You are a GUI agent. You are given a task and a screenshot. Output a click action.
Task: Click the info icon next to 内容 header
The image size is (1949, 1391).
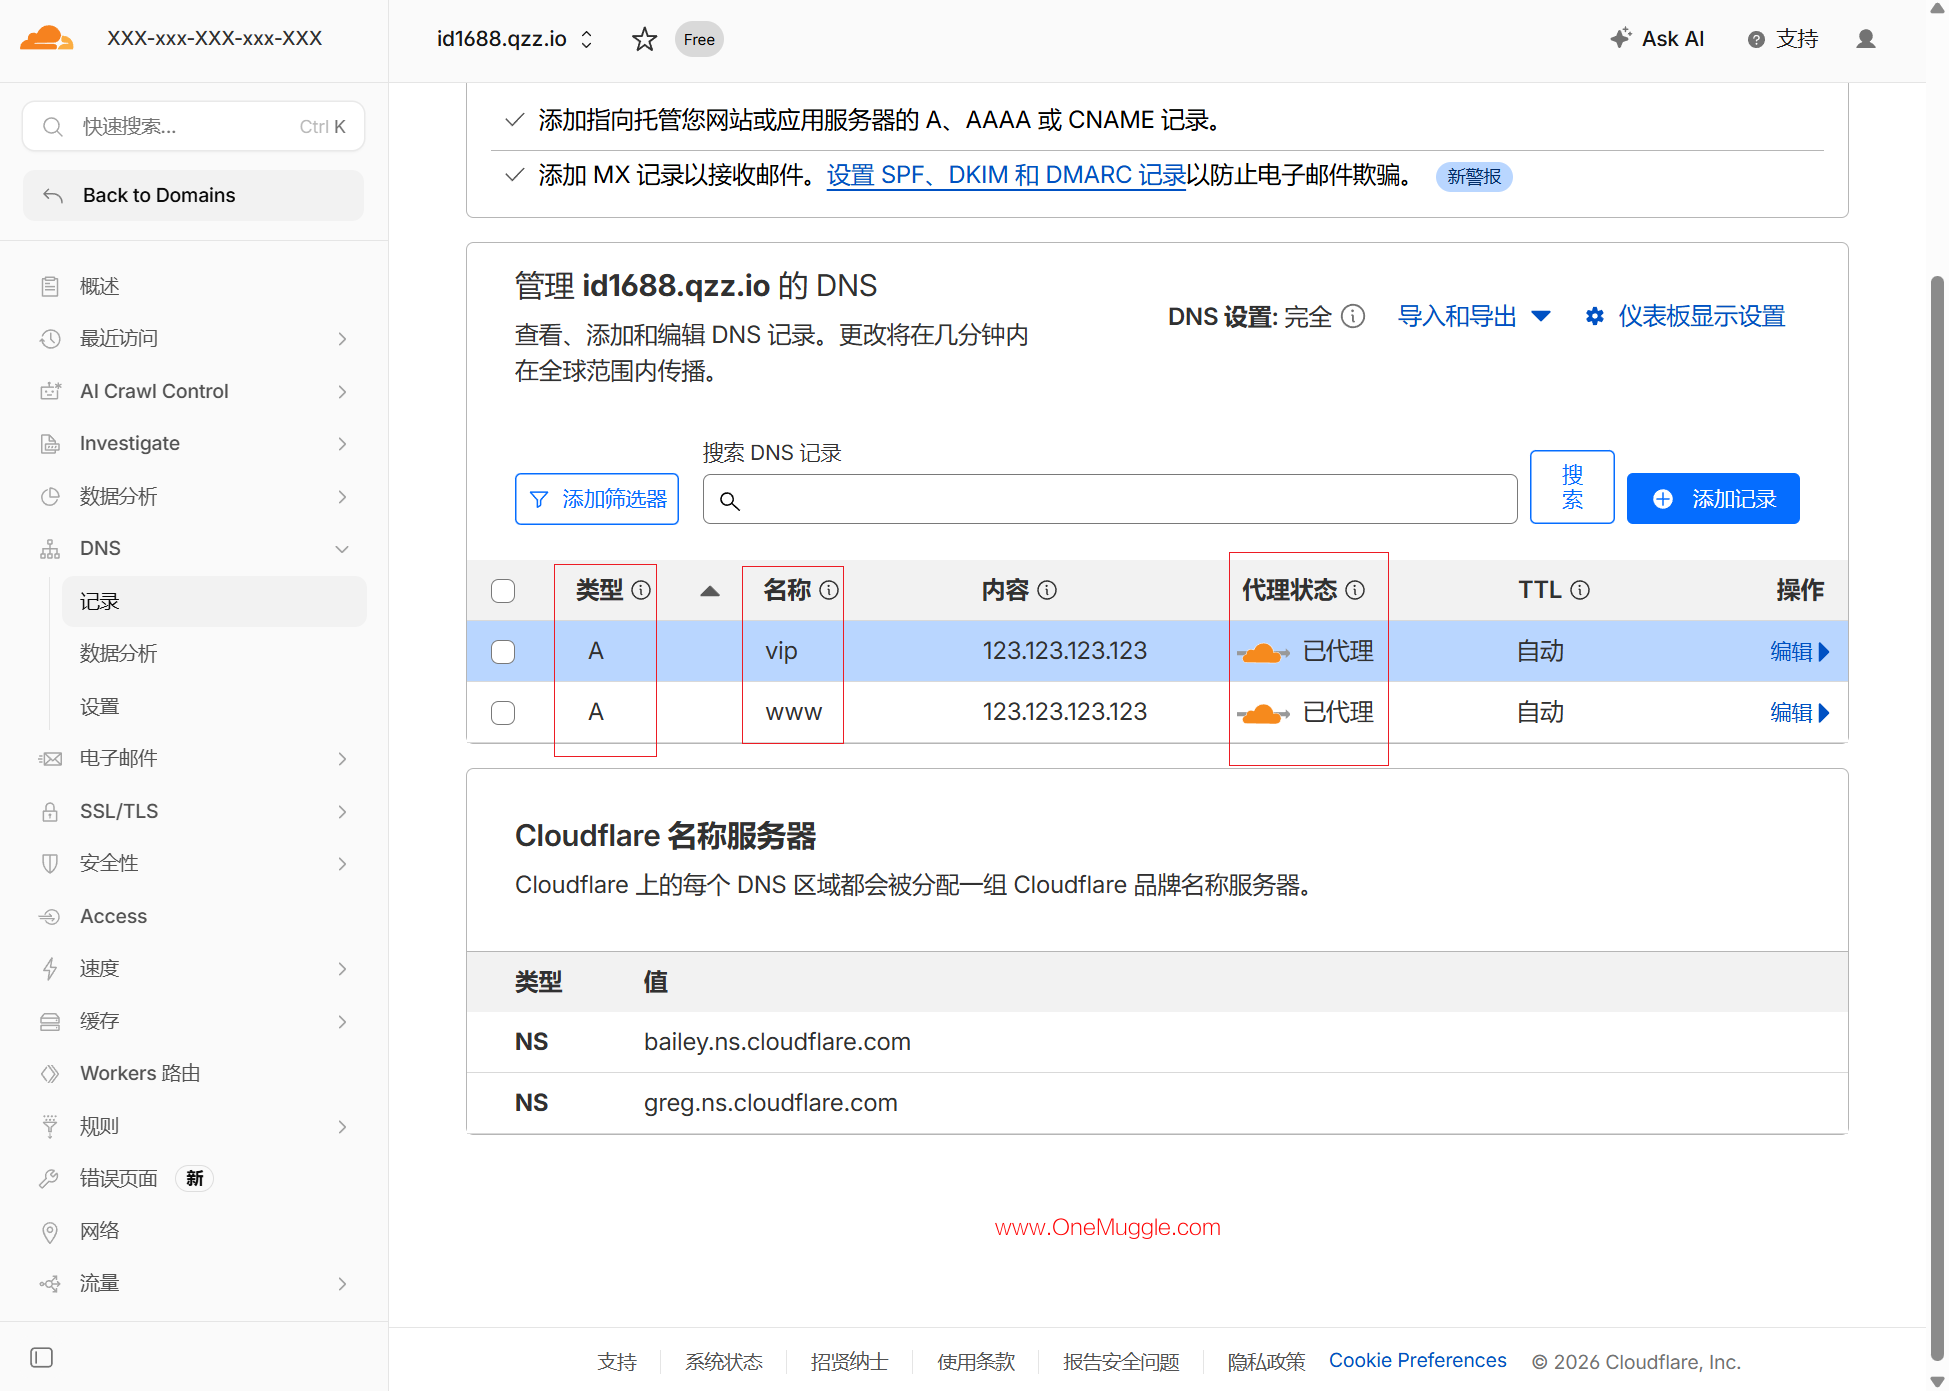point(1047,590)
